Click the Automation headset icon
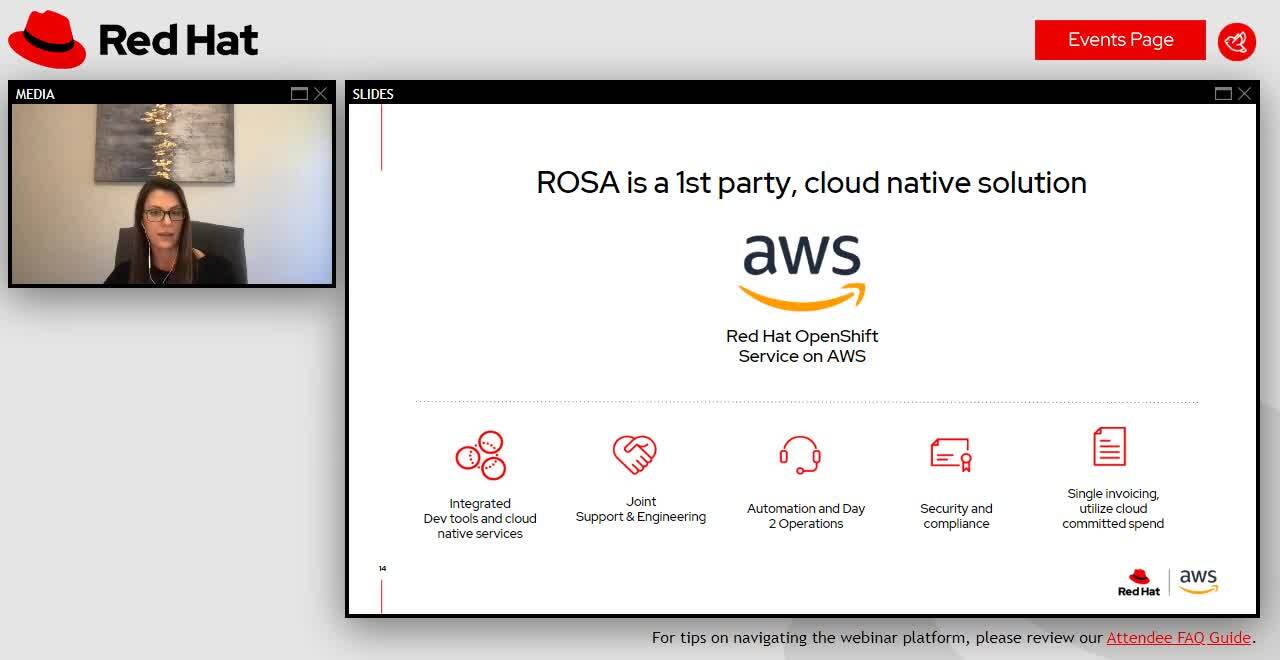This screenshot has width=1280, height=660. click(800, 455)
